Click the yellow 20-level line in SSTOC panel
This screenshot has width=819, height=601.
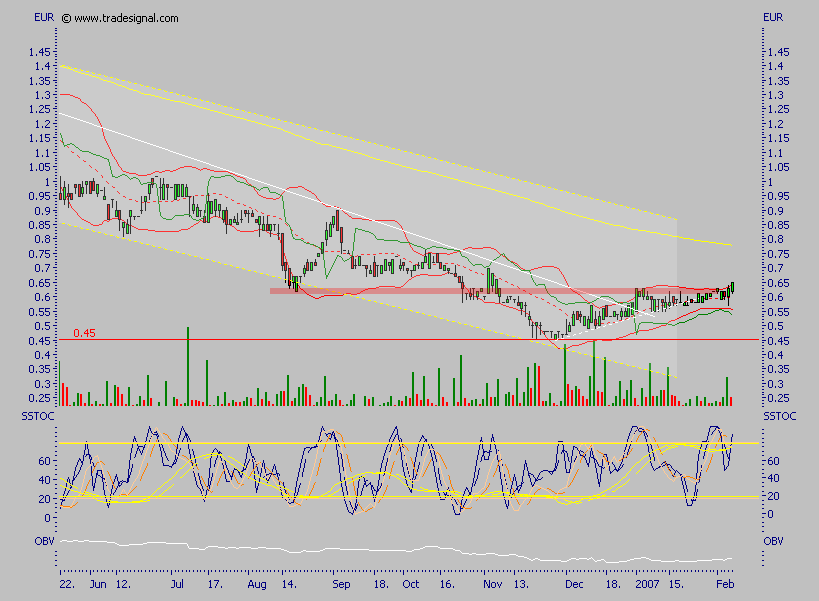pyautogui.click(x=400, y=496)
